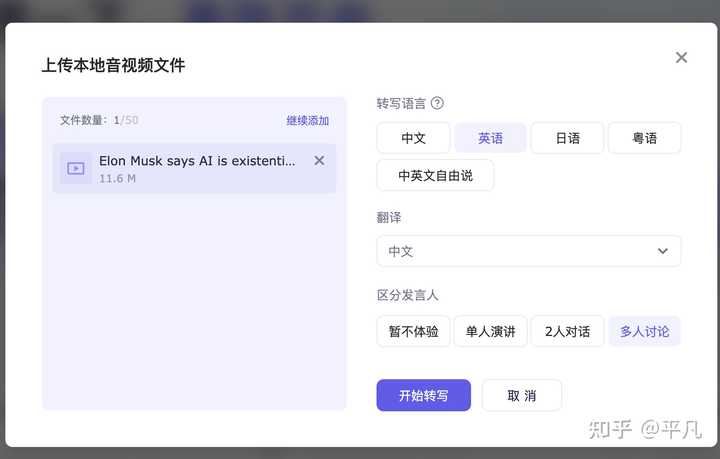This screenshot has height=459, width=720.
Task: Remove the Elon Musk file from list
Action: pos(319,161)
